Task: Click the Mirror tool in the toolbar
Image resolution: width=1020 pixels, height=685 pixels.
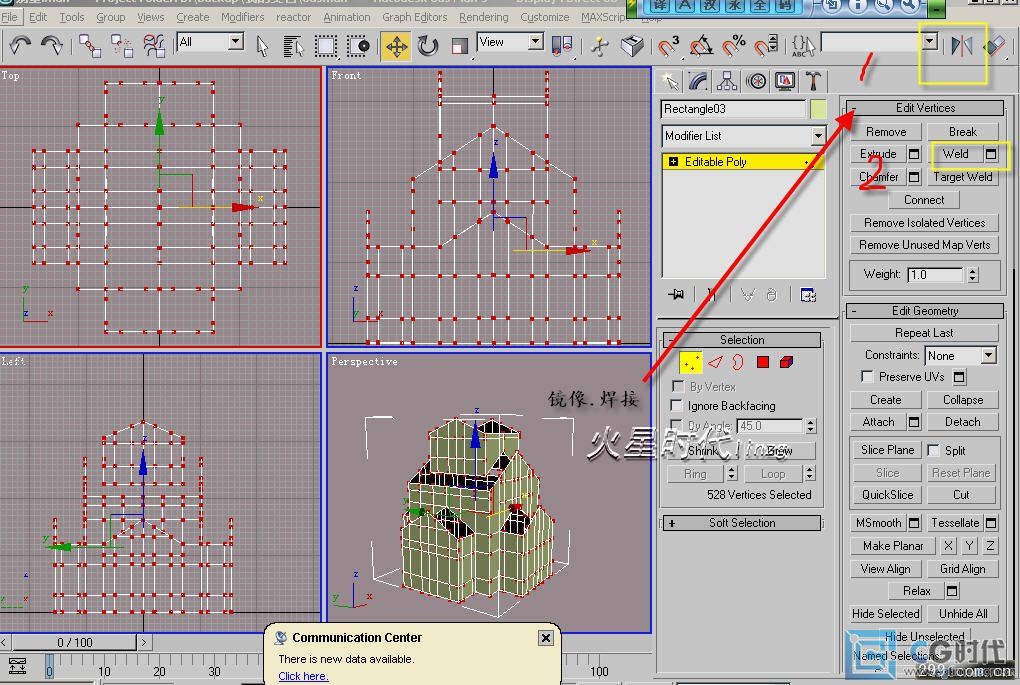Action: [961, 46]
